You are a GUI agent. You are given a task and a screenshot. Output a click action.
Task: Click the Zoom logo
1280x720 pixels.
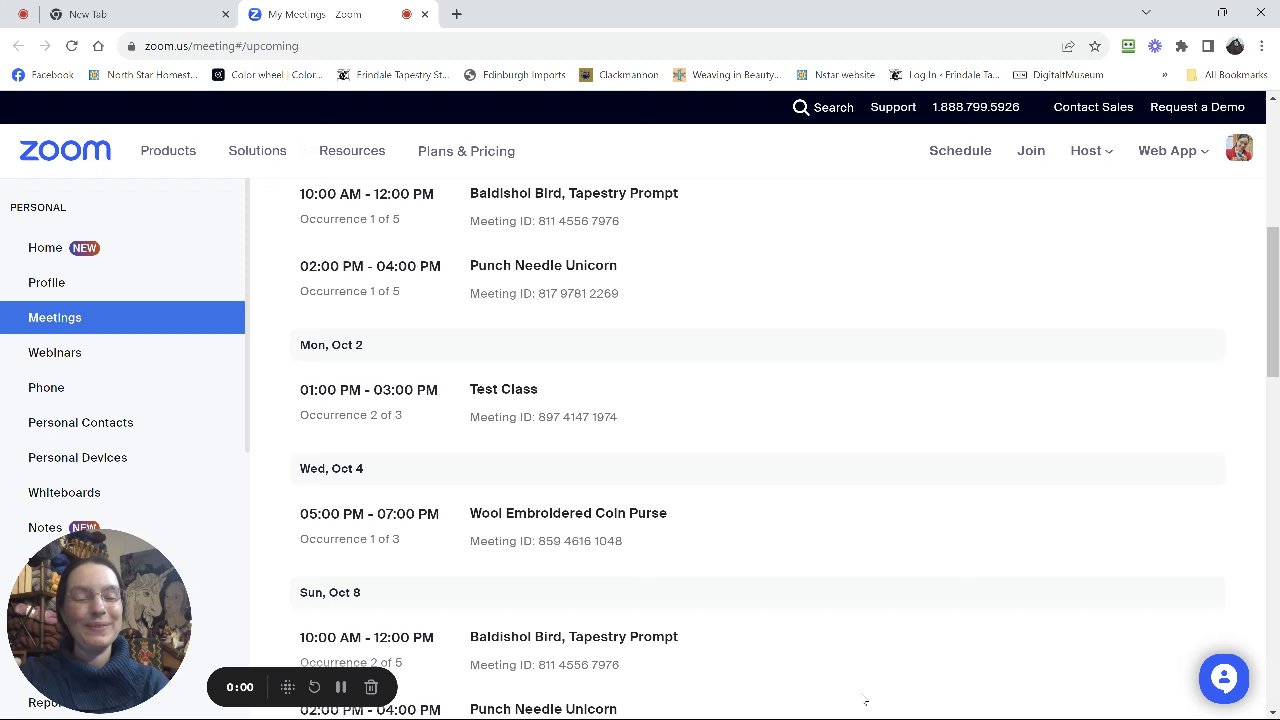65,150
